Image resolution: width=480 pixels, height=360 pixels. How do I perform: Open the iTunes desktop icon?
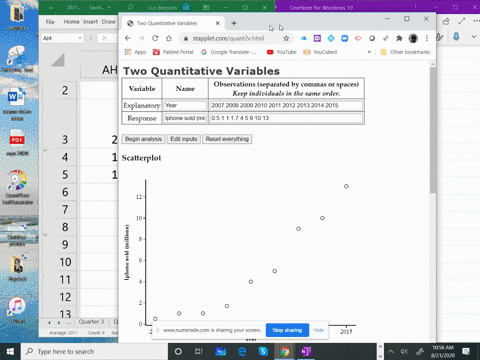point(17,309)
